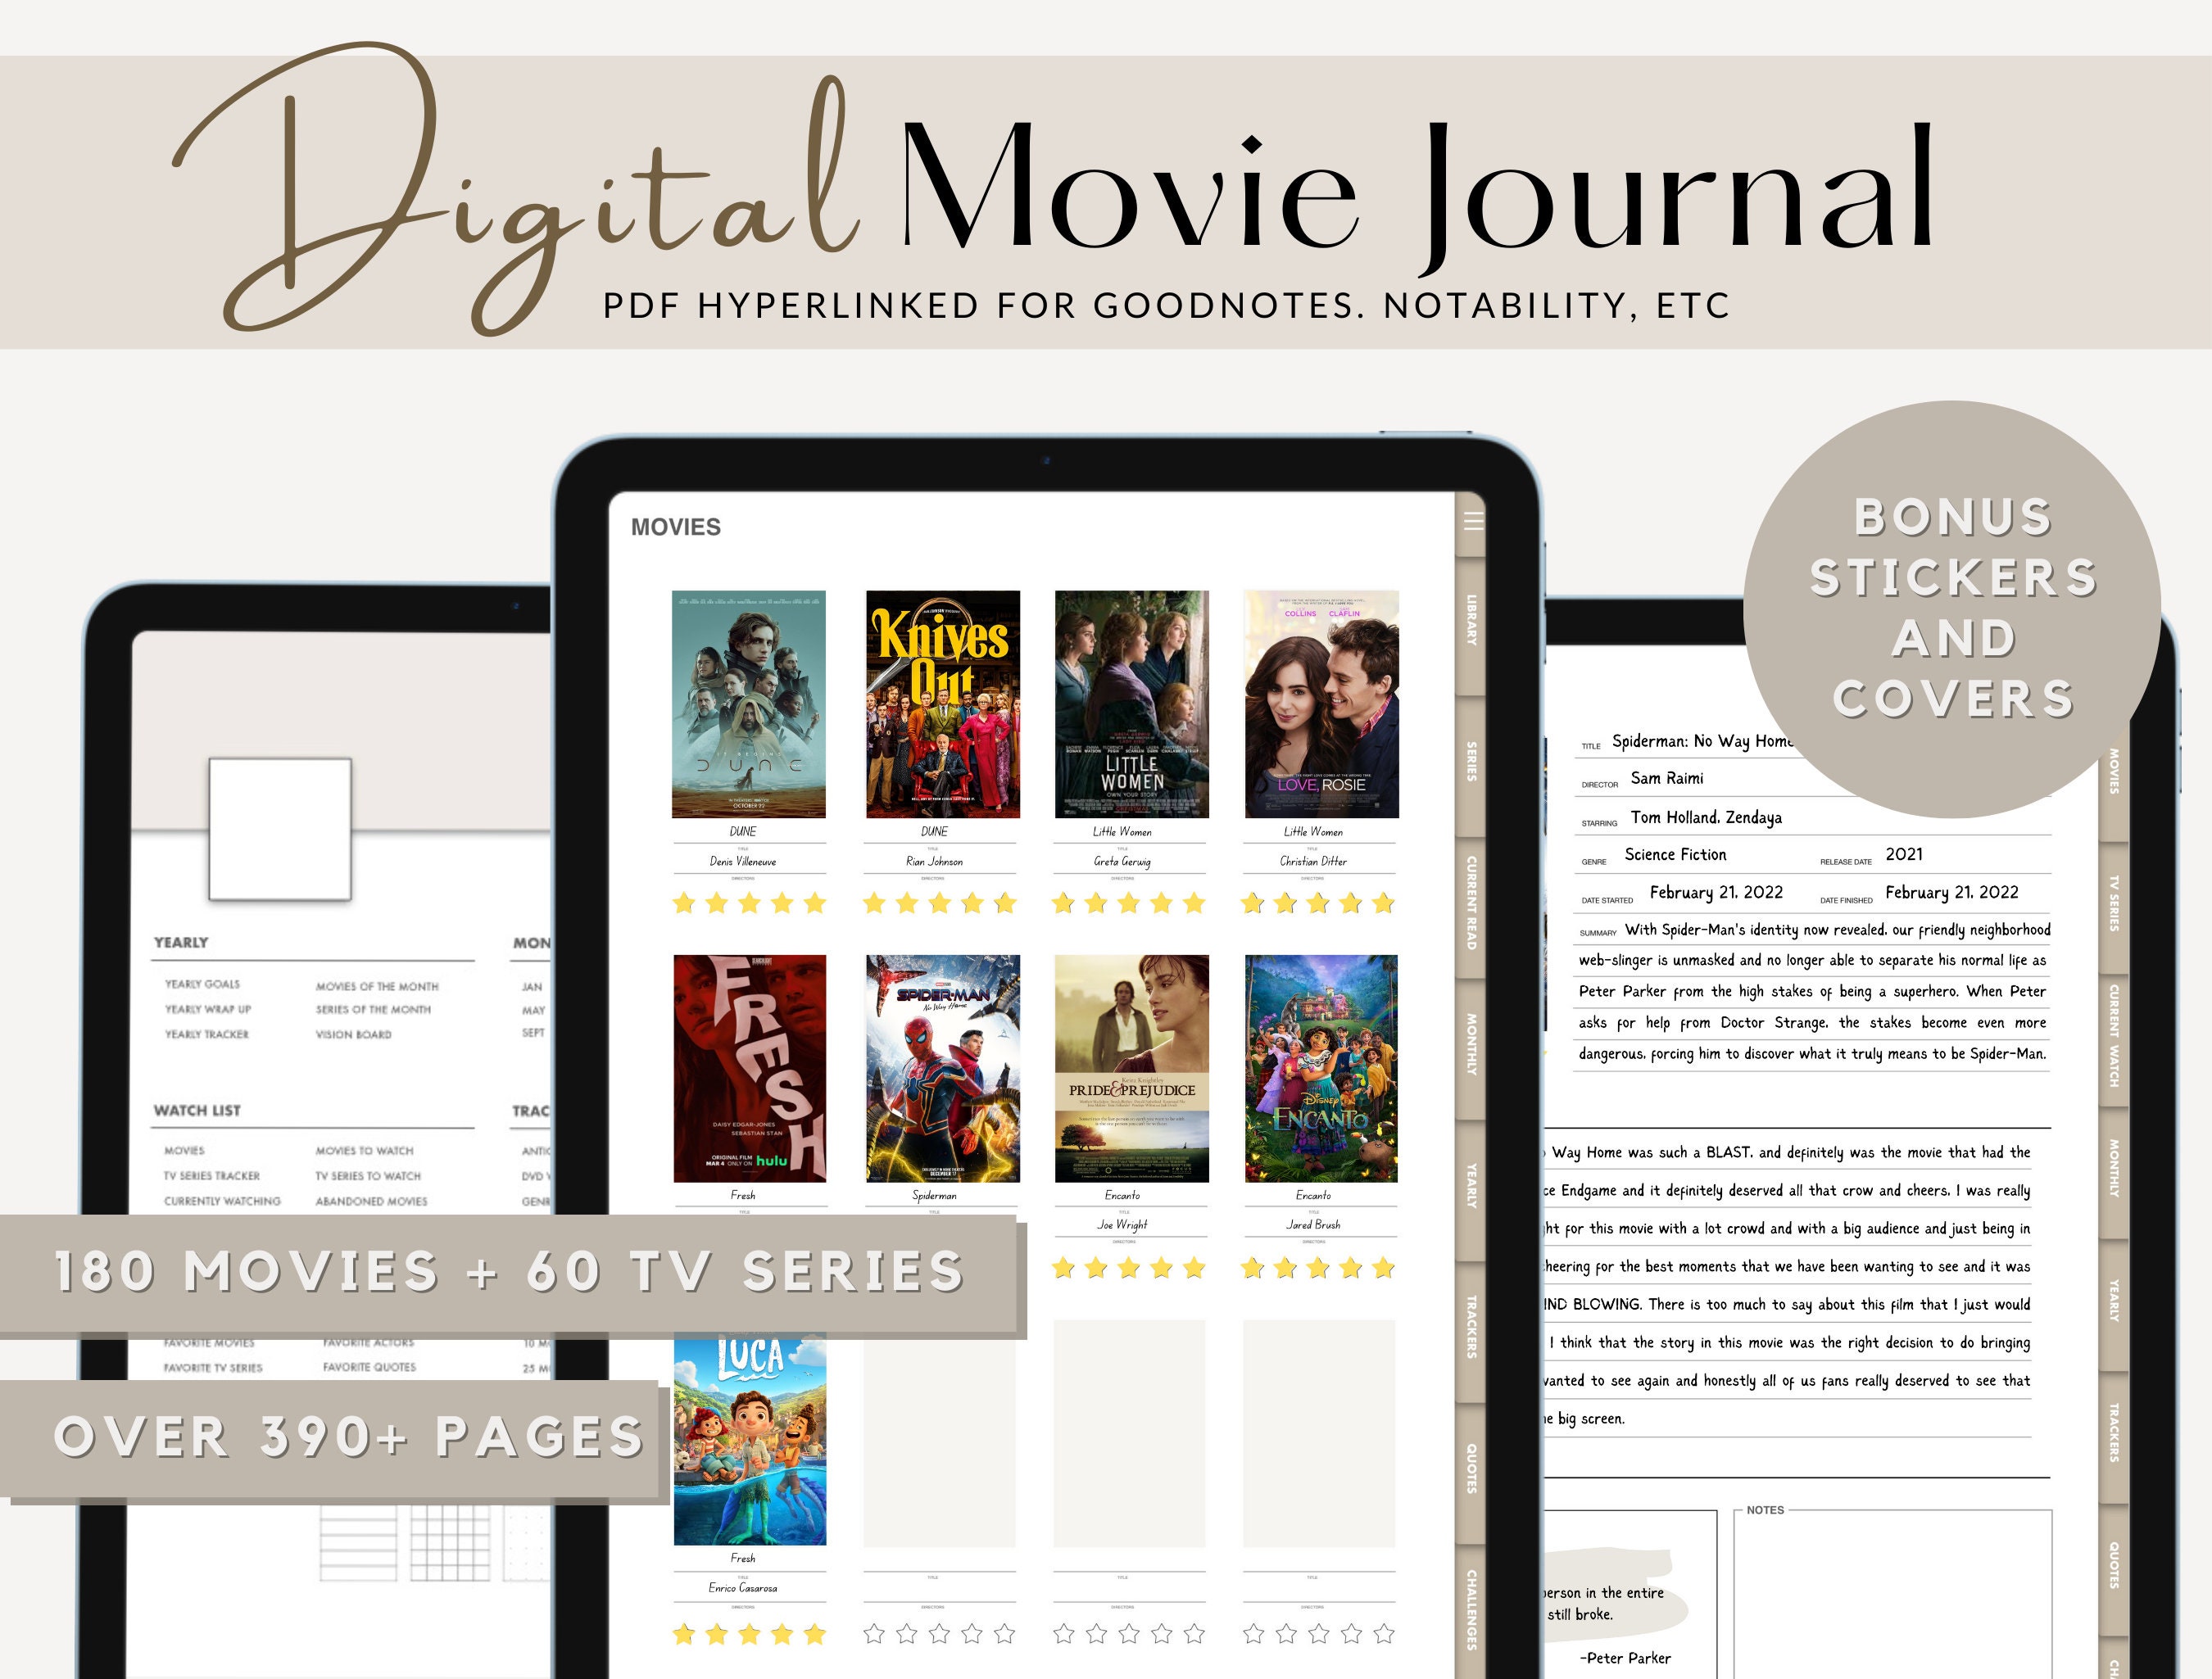Click Luca's fifth filled star

(x=813, y=1635)
